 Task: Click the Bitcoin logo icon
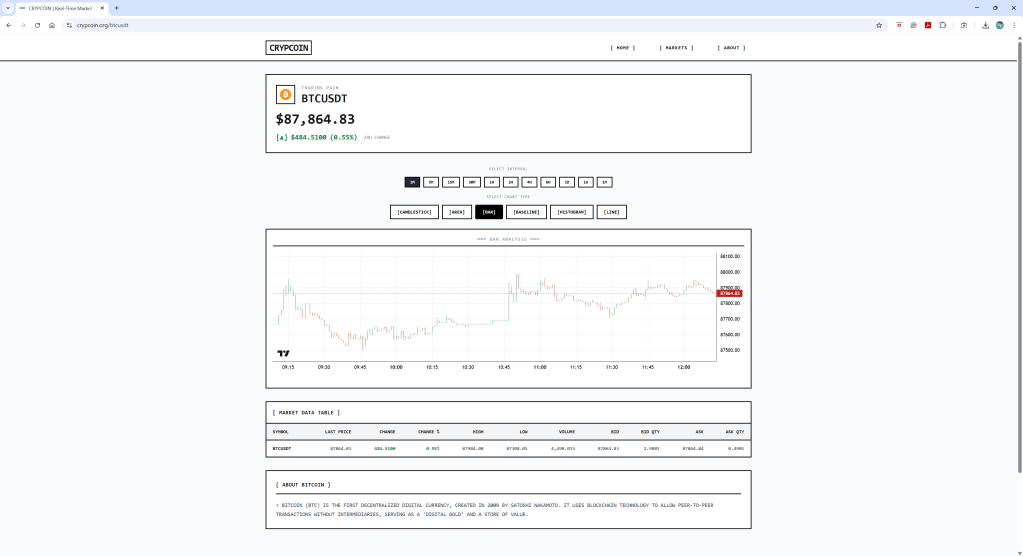pyautogui.click(x=285, y=95)
